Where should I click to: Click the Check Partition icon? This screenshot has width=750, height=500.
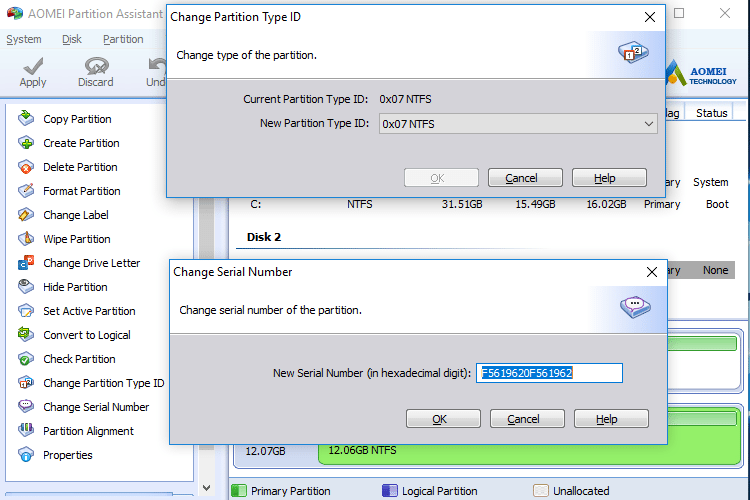(x=26, y=358)
